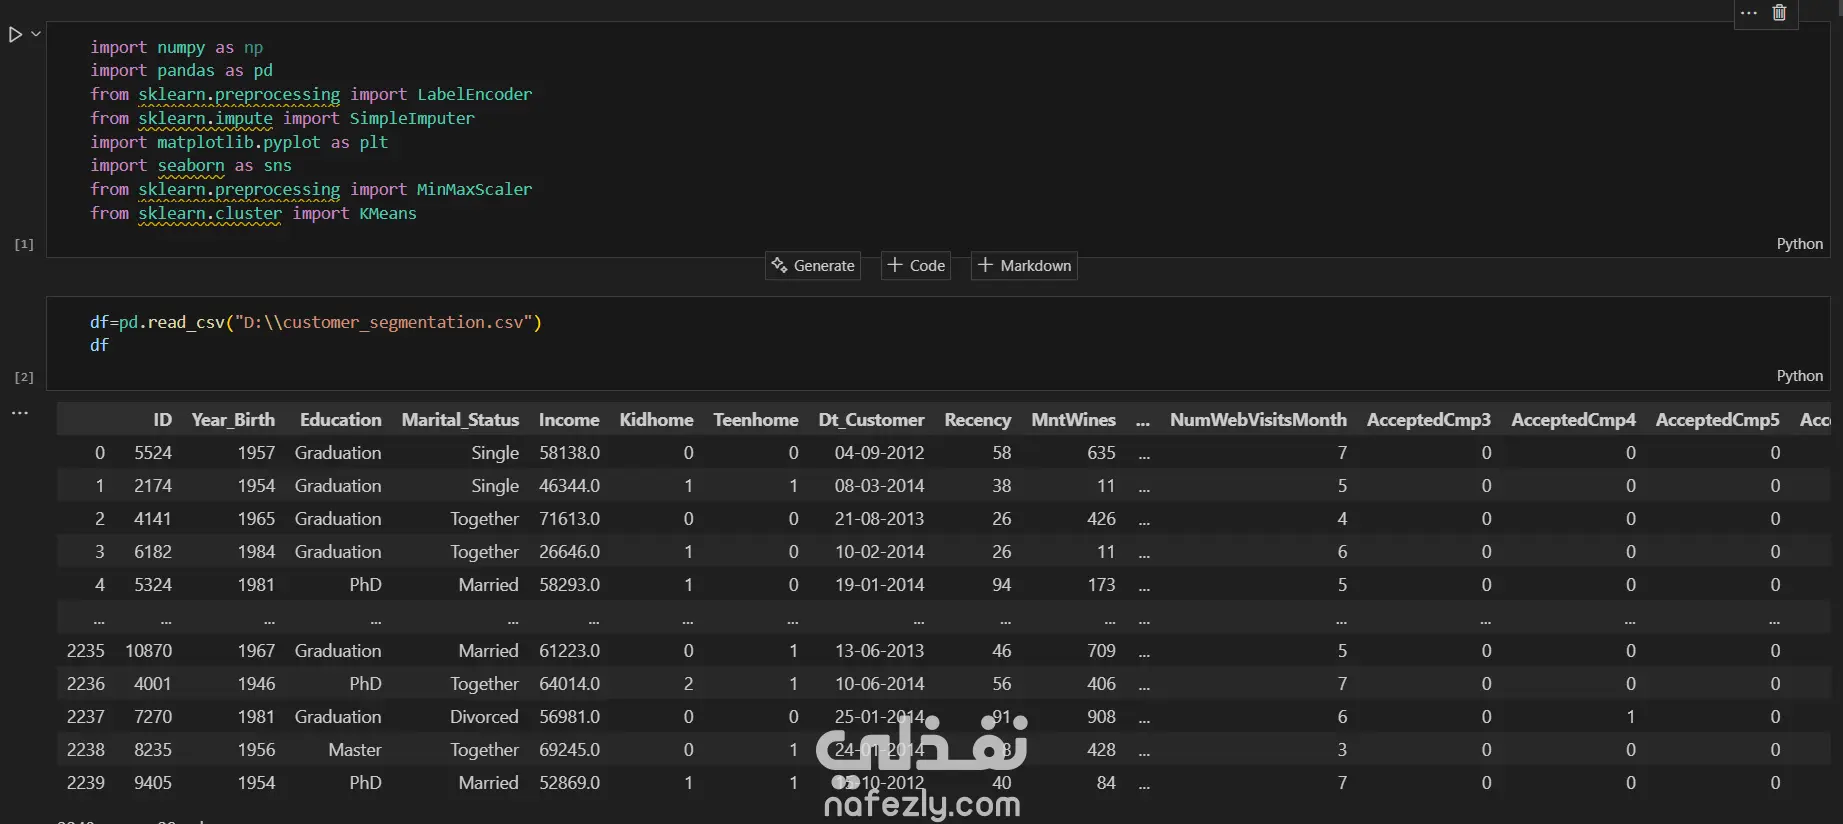Select the NumWebVisitsMonth column header
1843x824 pixels.
pyautogui.click(x=1258, y=420)
